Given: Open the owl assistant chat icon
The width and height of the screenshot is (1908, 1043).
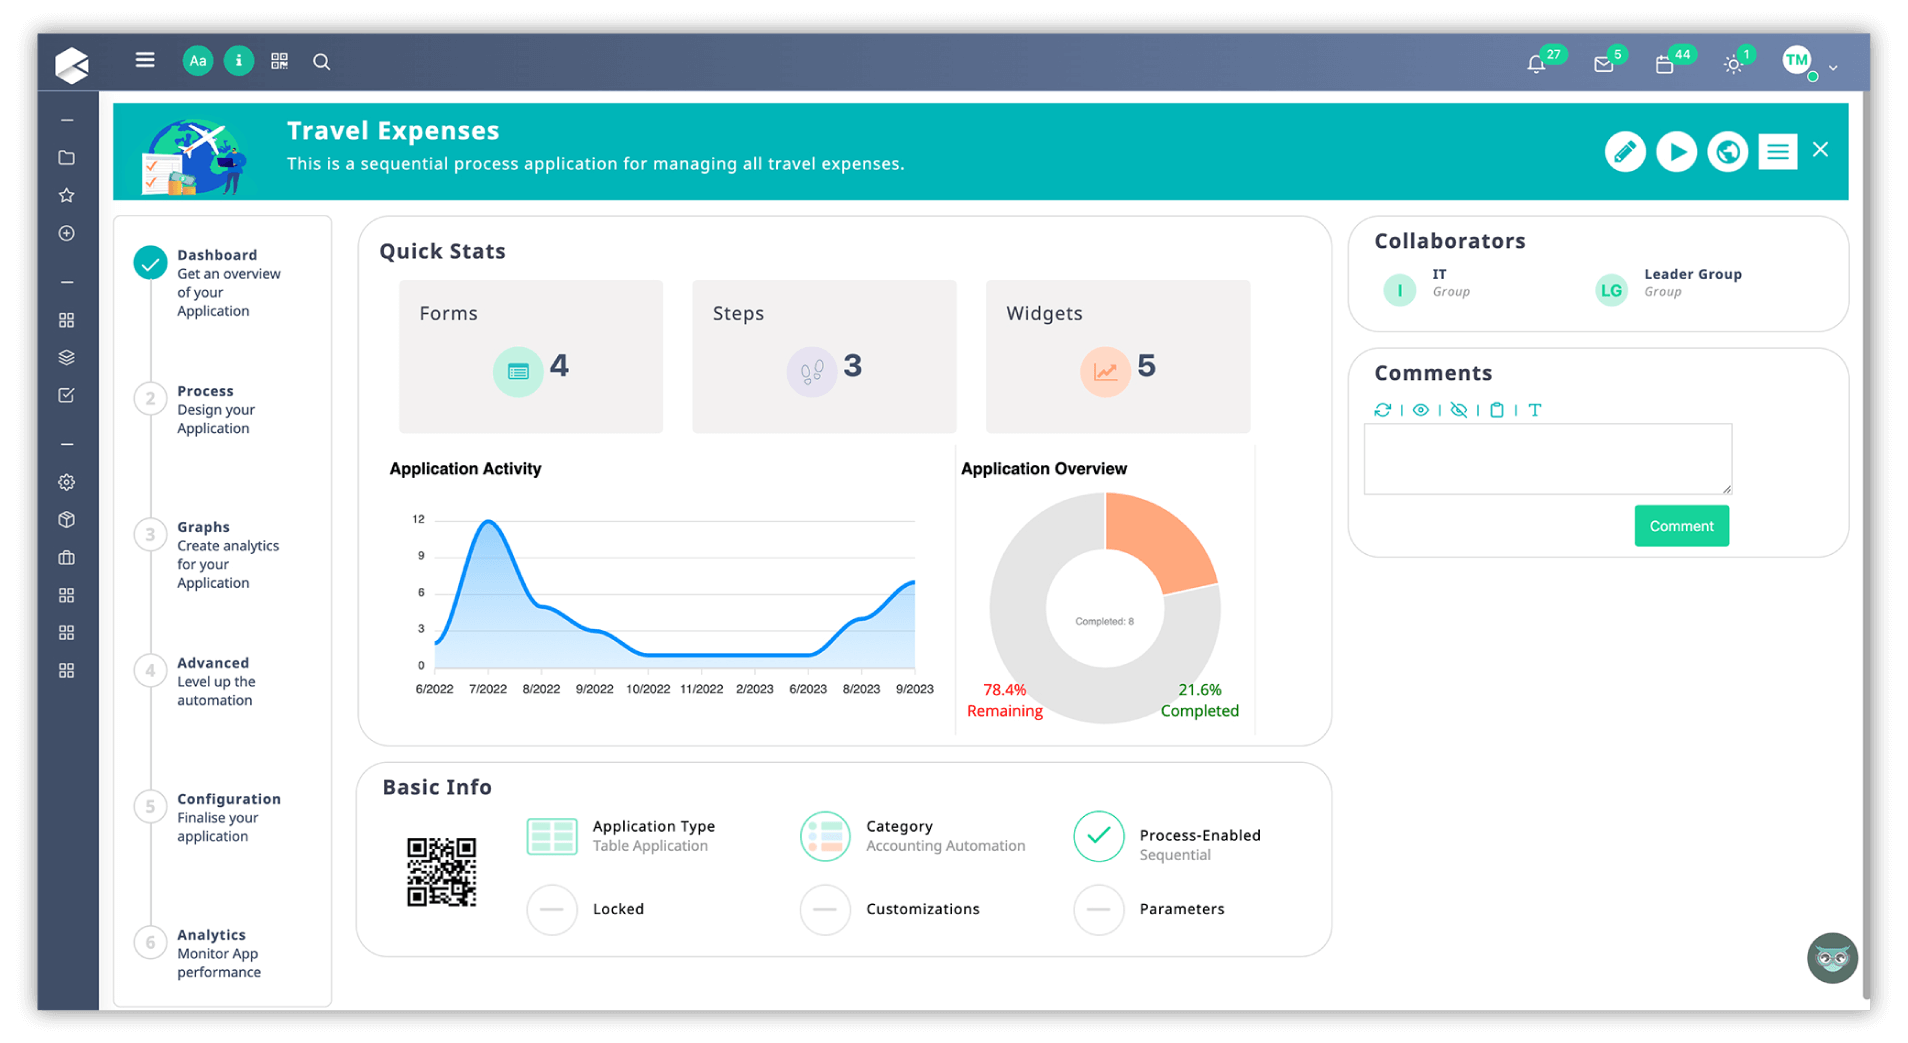Looking at the screenshot, I should click(1832, 958).
